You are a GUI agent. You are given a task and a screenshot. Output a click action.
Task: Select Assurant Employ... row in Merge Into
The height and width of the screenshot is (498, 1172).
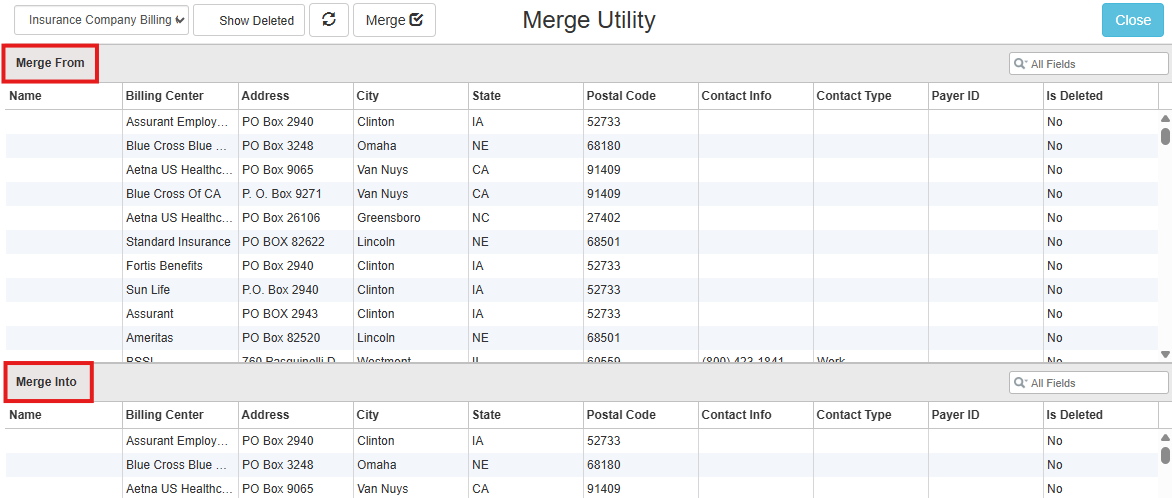click(582, 440)
